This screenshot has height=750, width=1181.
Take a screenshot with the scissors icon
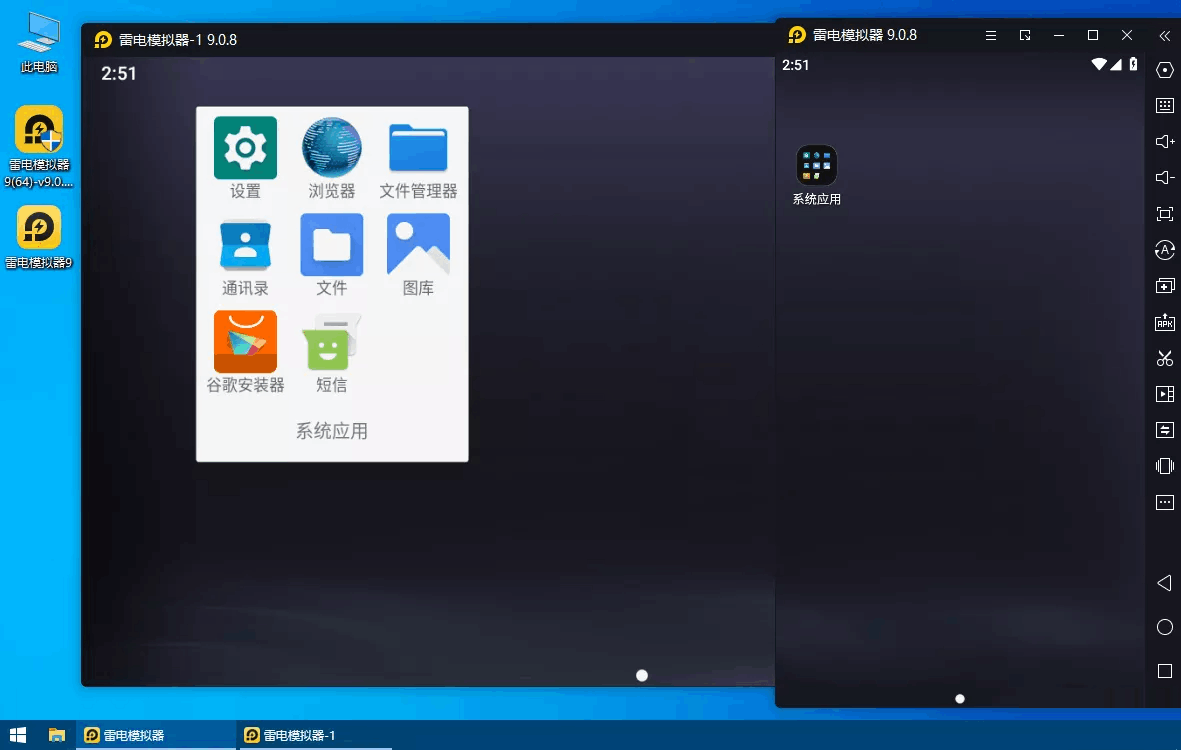coord(1164,357)
